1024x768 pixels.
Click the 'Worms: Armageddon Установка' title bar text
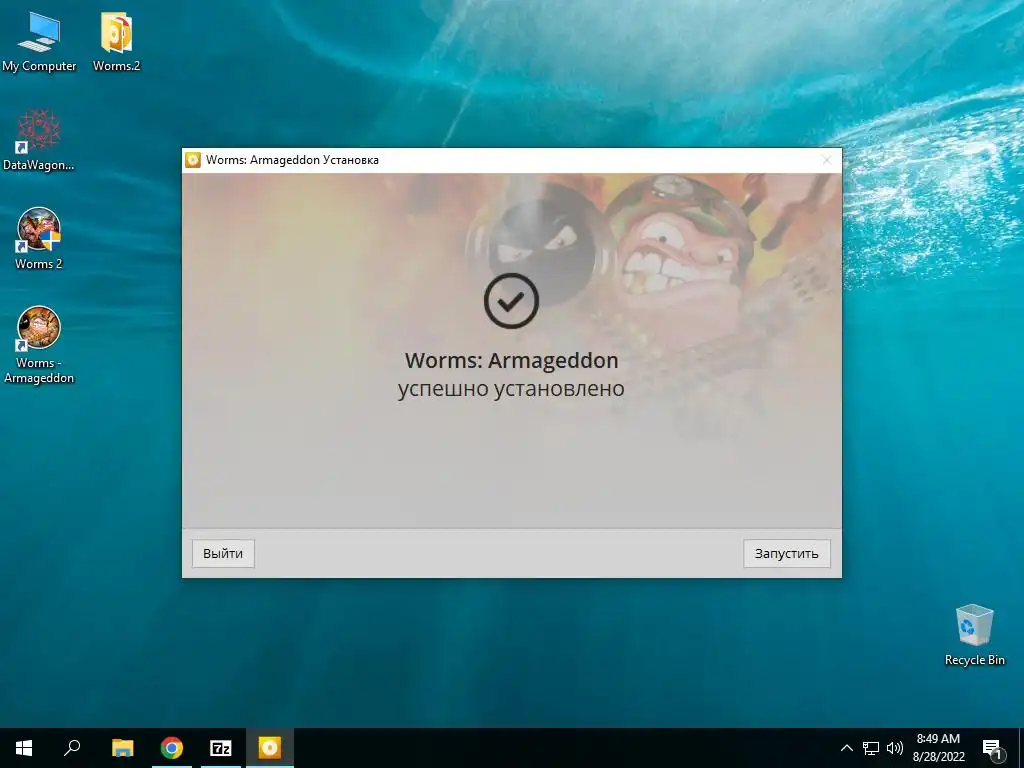(292, 160)
